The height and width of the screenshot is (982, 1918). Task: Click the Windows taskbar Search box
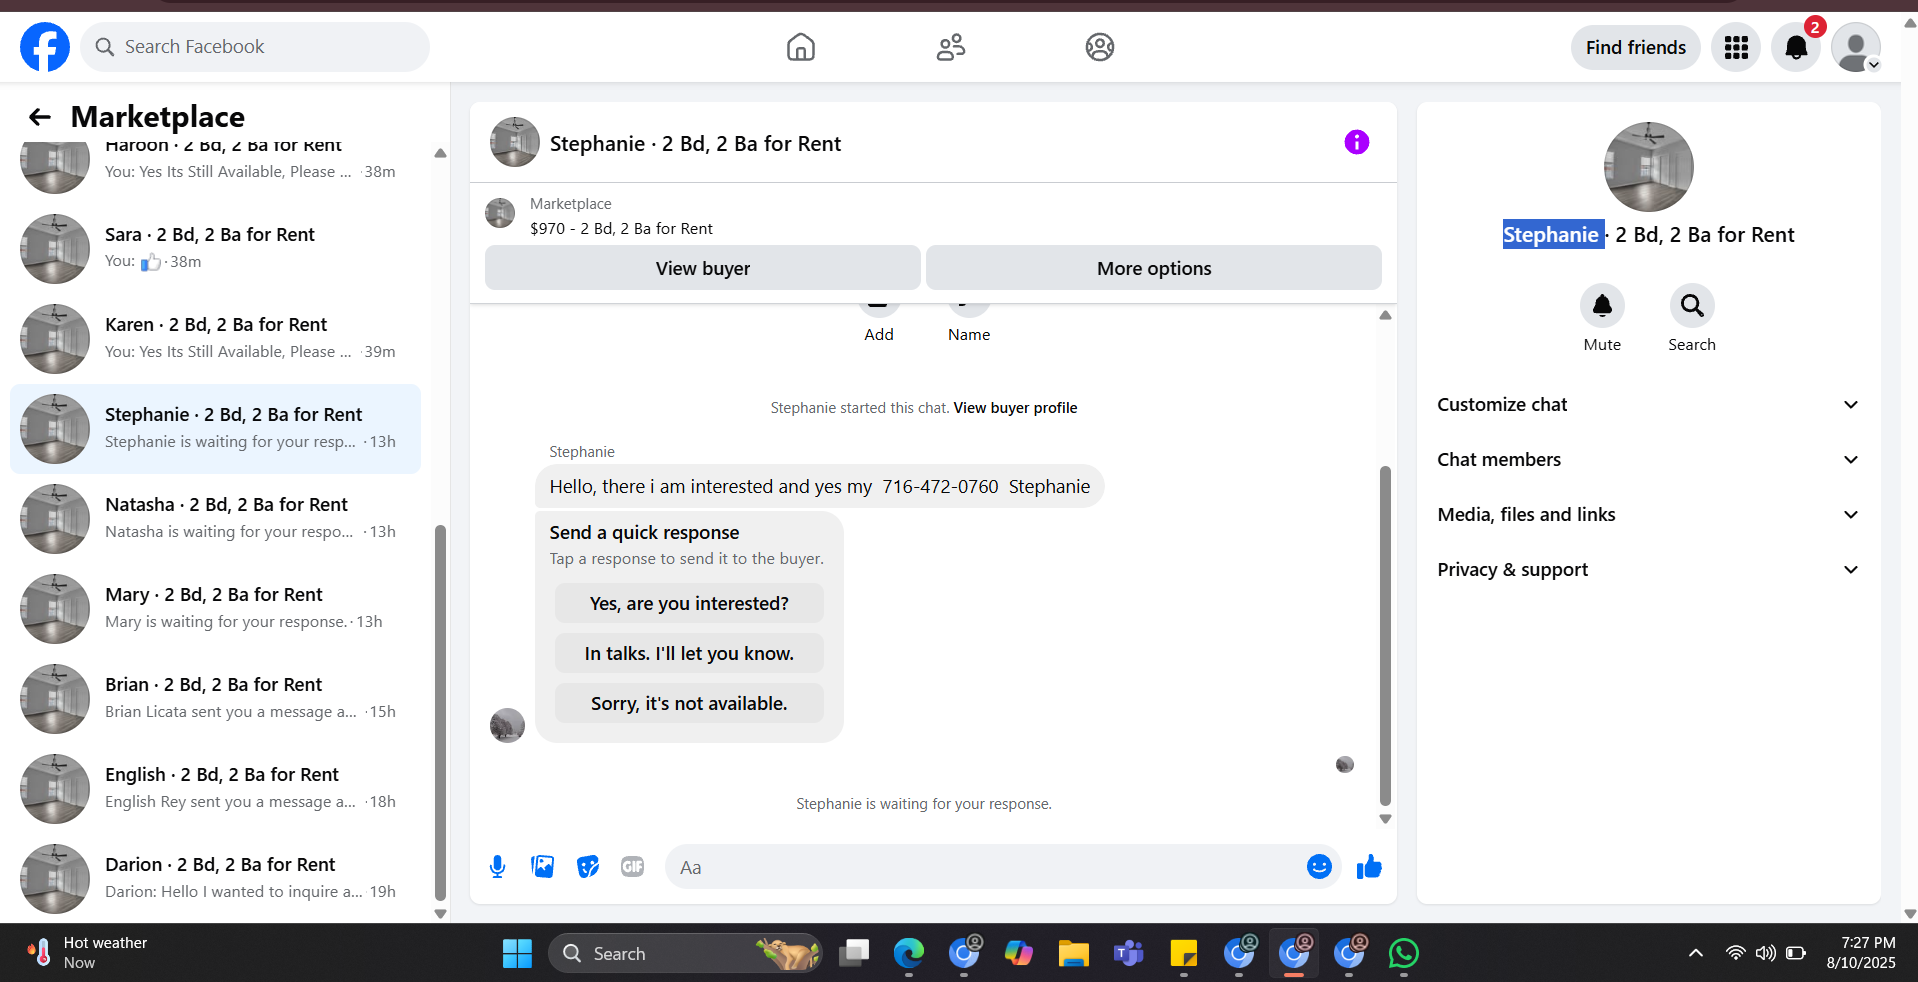pos(685,953)
